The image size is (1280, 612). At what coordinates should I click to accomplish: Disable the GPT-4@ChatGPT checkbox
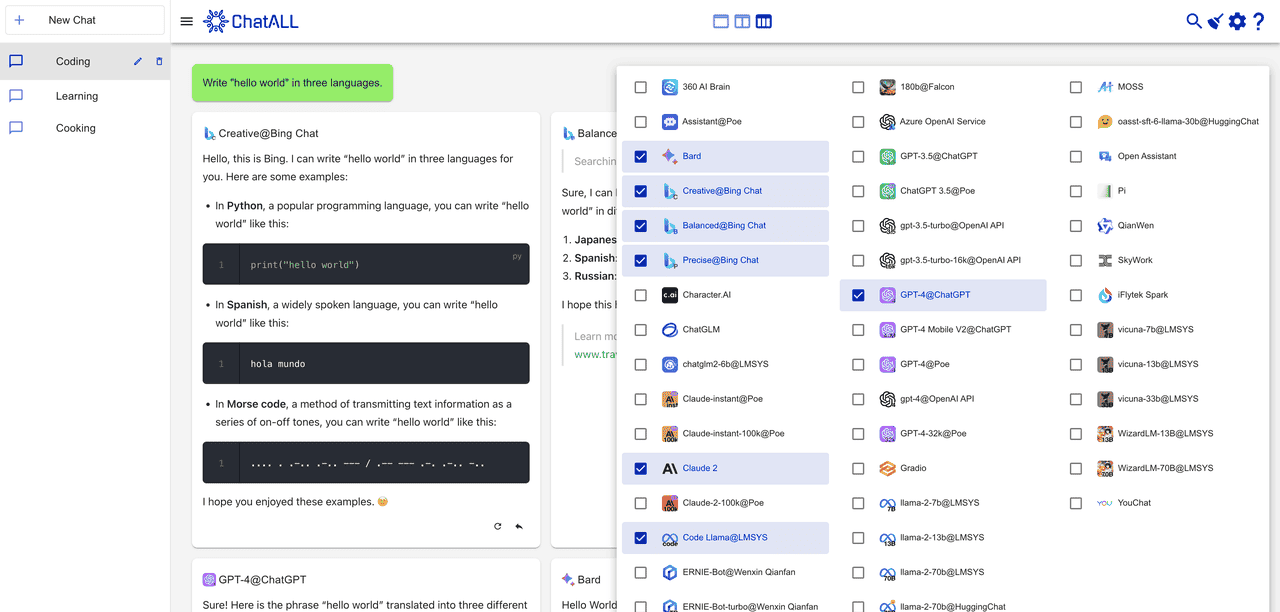858,295
